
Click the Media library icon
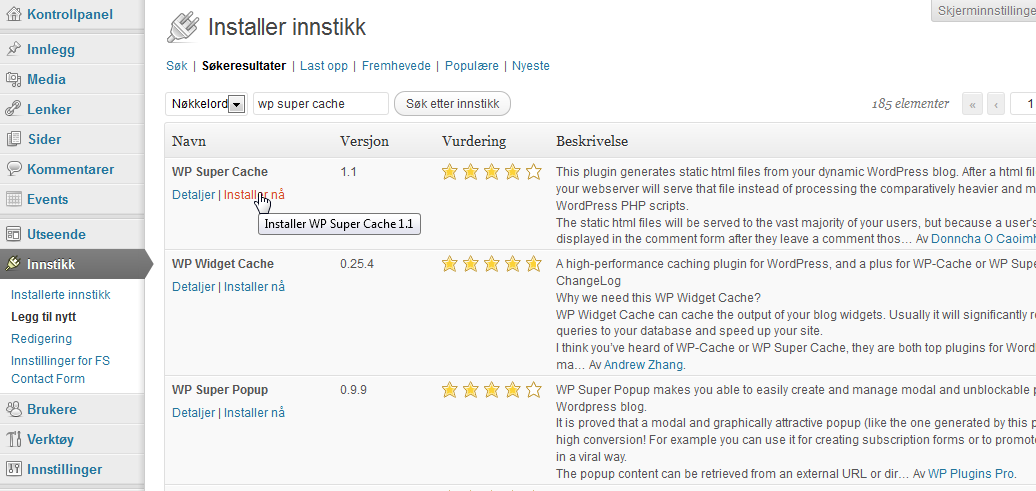(x=13, y=79)
